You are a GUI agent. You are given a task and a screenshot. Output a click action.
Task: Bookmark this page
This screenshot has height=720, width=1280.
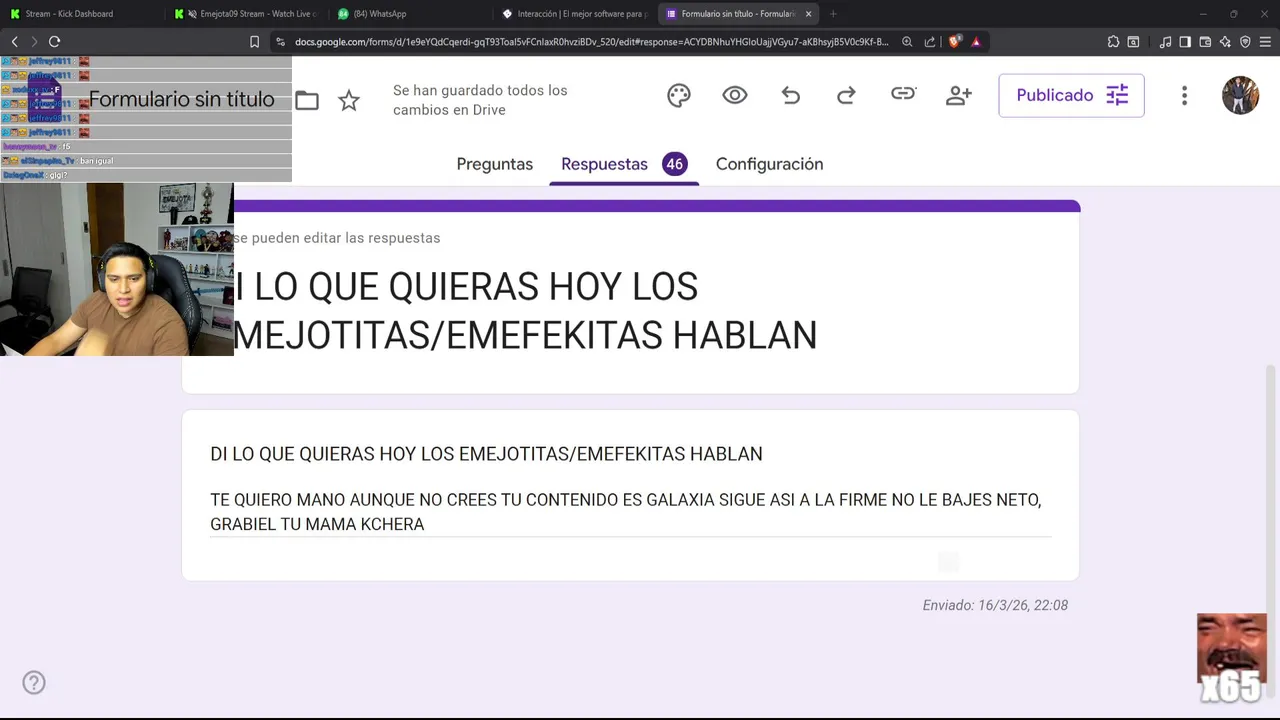click(254, 42)
